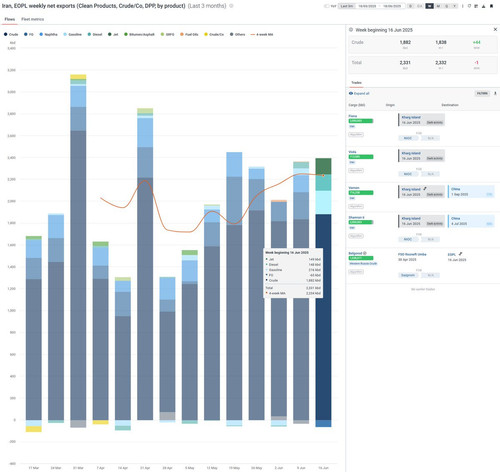Click the alert bell icon in top toolbar
Screen dimensions: 500x472
point(483,6)
